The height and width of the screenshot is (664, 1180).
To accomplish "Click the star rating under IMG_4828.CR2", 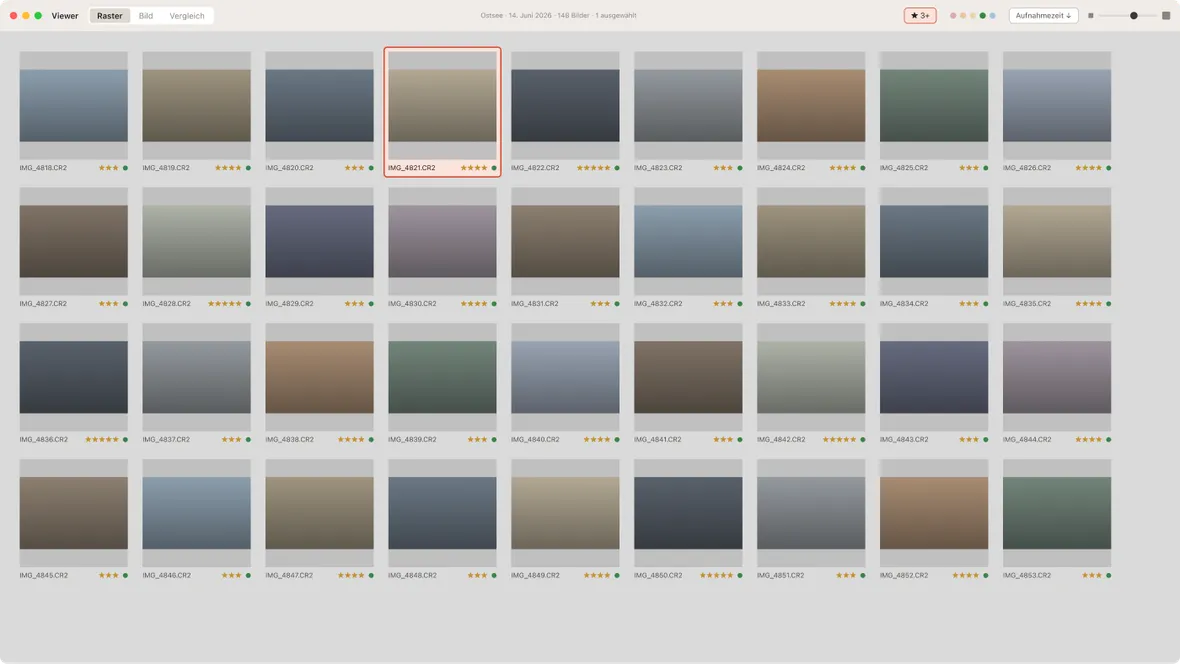I will pyautogui.click(x=224, y=304).
